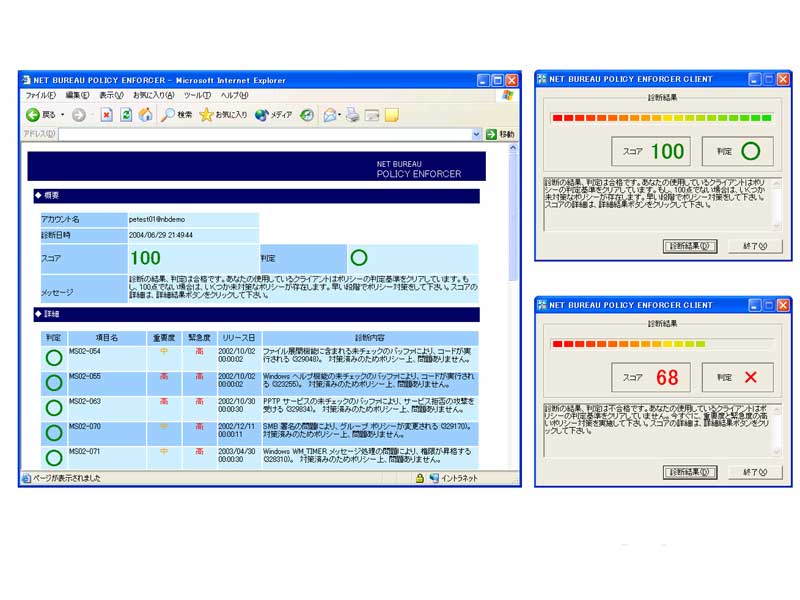Click the 診断内容 column header
Screen dimensions: 800x600
tap(370, 338)
